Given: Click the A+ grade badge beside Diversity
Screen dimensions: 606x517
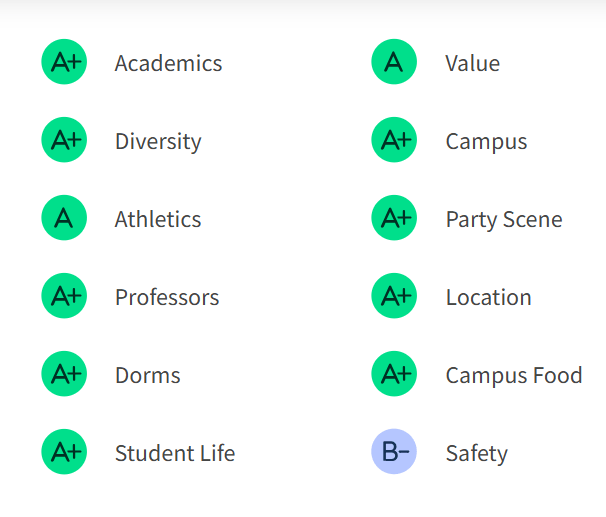Looking at the screenshot, I should pyautogui.click(x=64, y=141).
